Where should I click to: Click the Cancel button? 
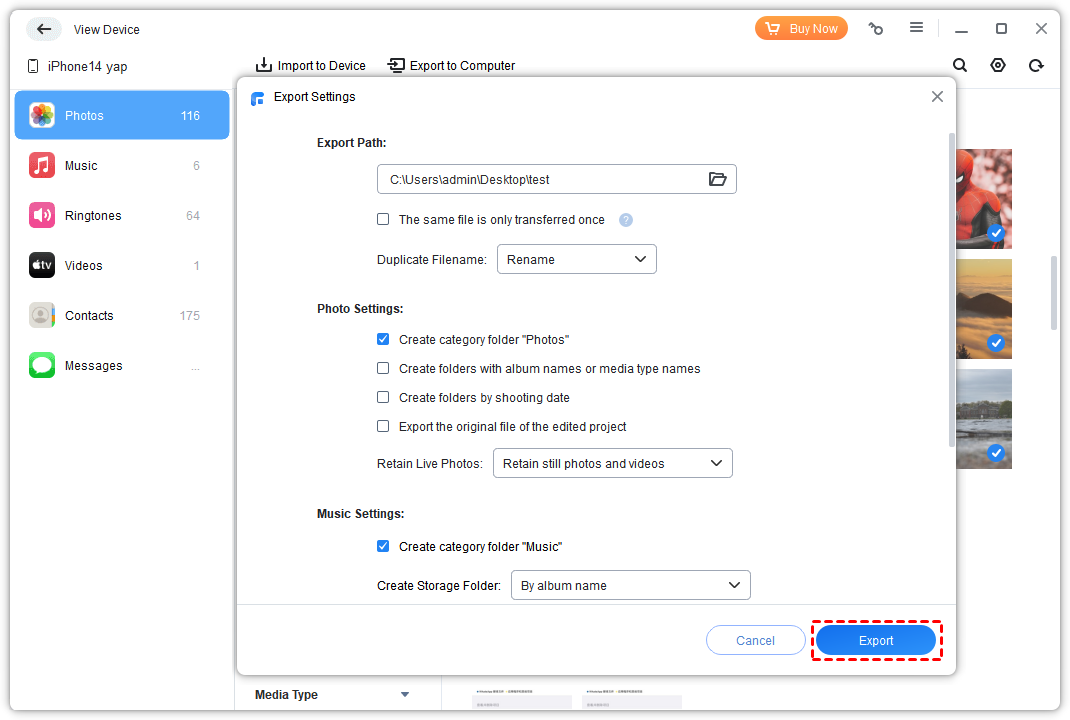[755, 641]
